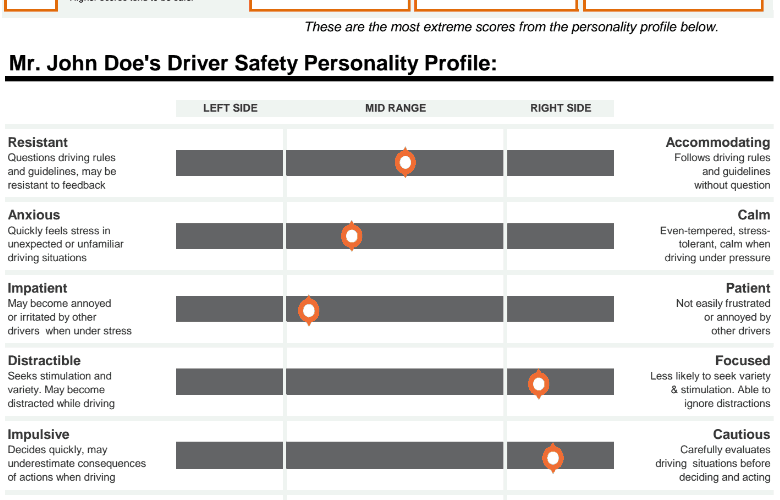Select the Focused trait label
The height and width of the screenshot is (500, 780).
point(742,361)
